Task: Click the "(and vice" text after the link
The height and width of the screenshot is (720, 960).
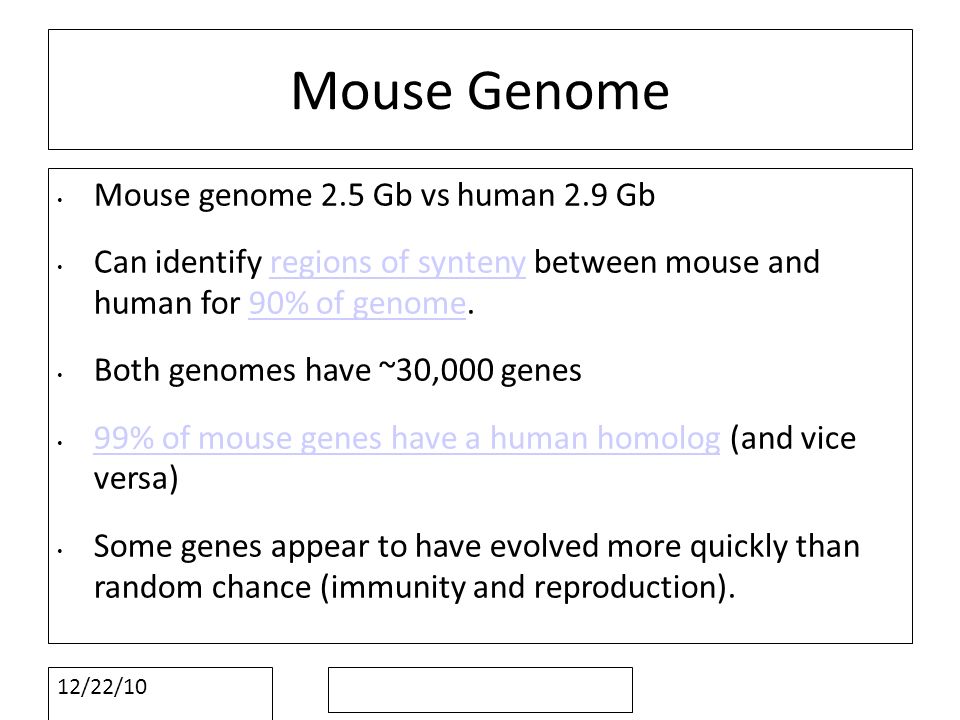Action: pos(793,439)
